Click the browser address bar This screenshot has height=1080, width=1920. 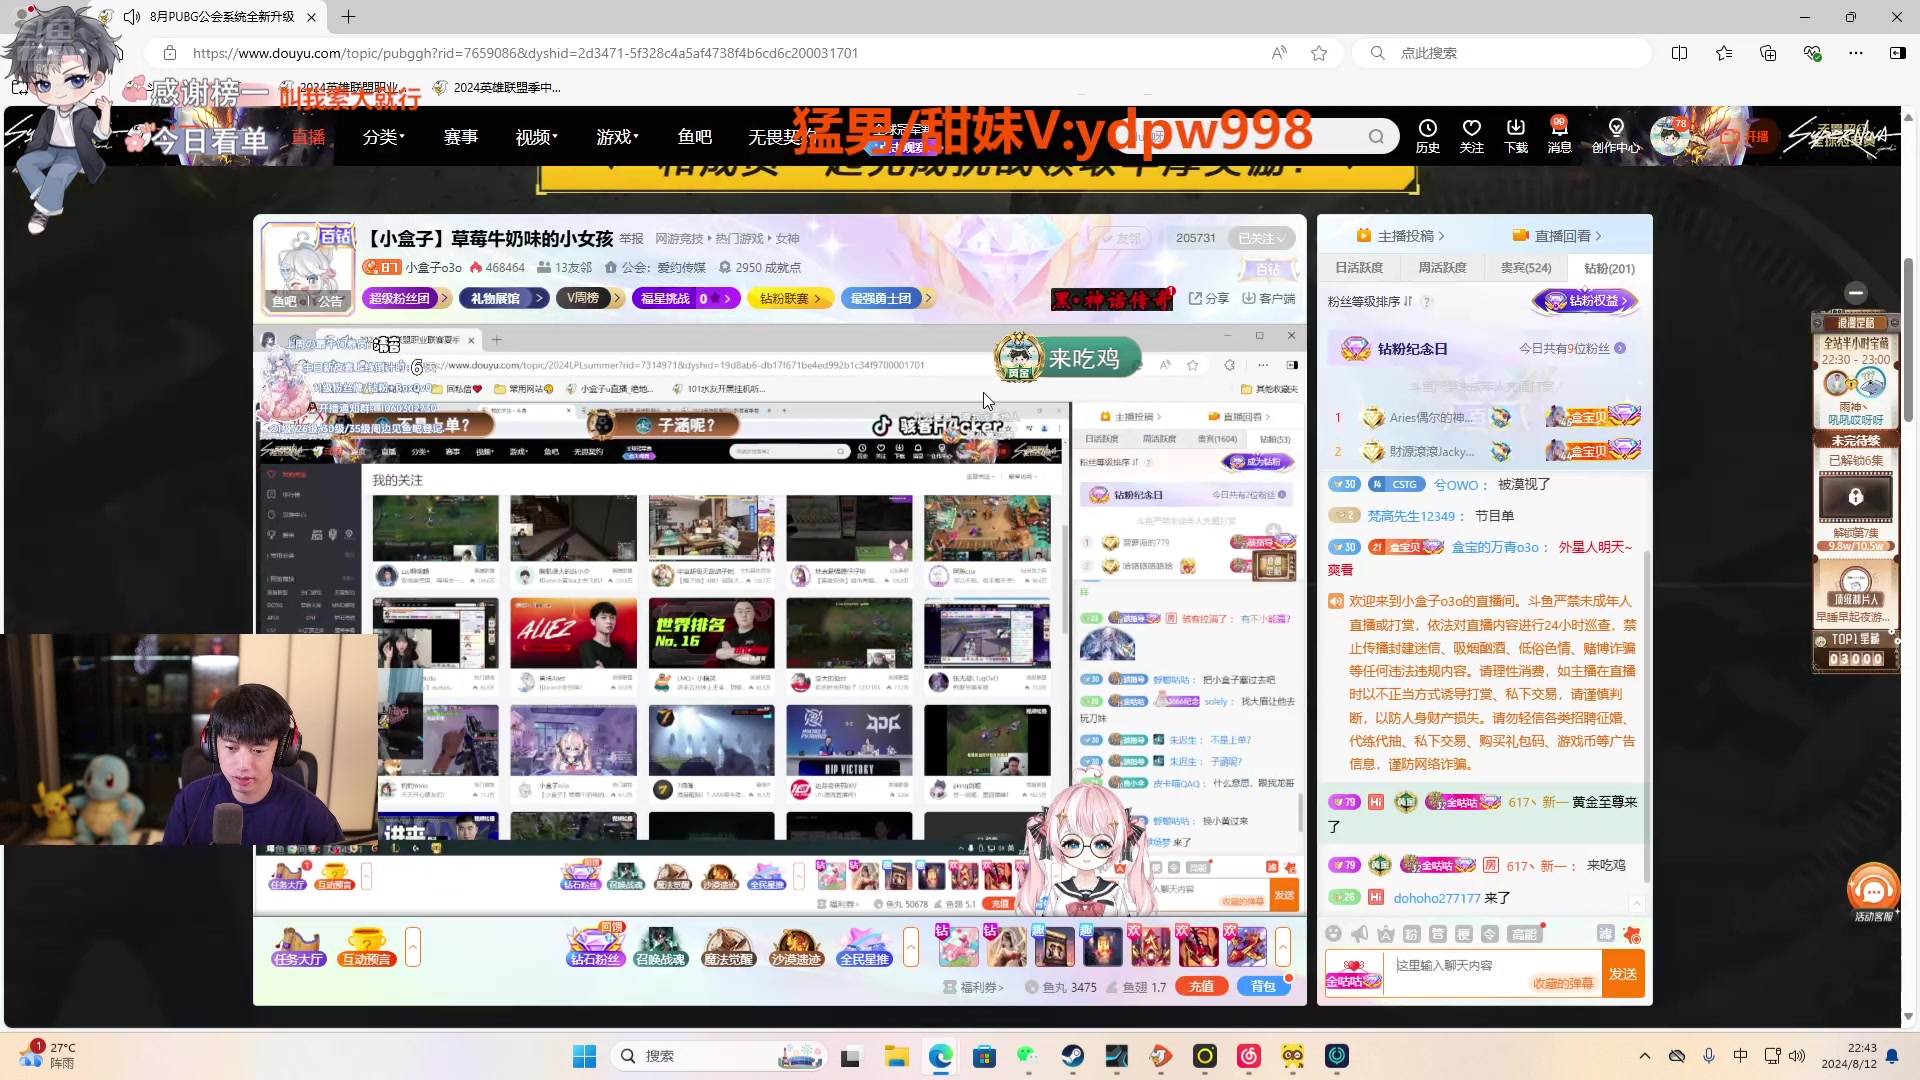(x=720, y=53)
